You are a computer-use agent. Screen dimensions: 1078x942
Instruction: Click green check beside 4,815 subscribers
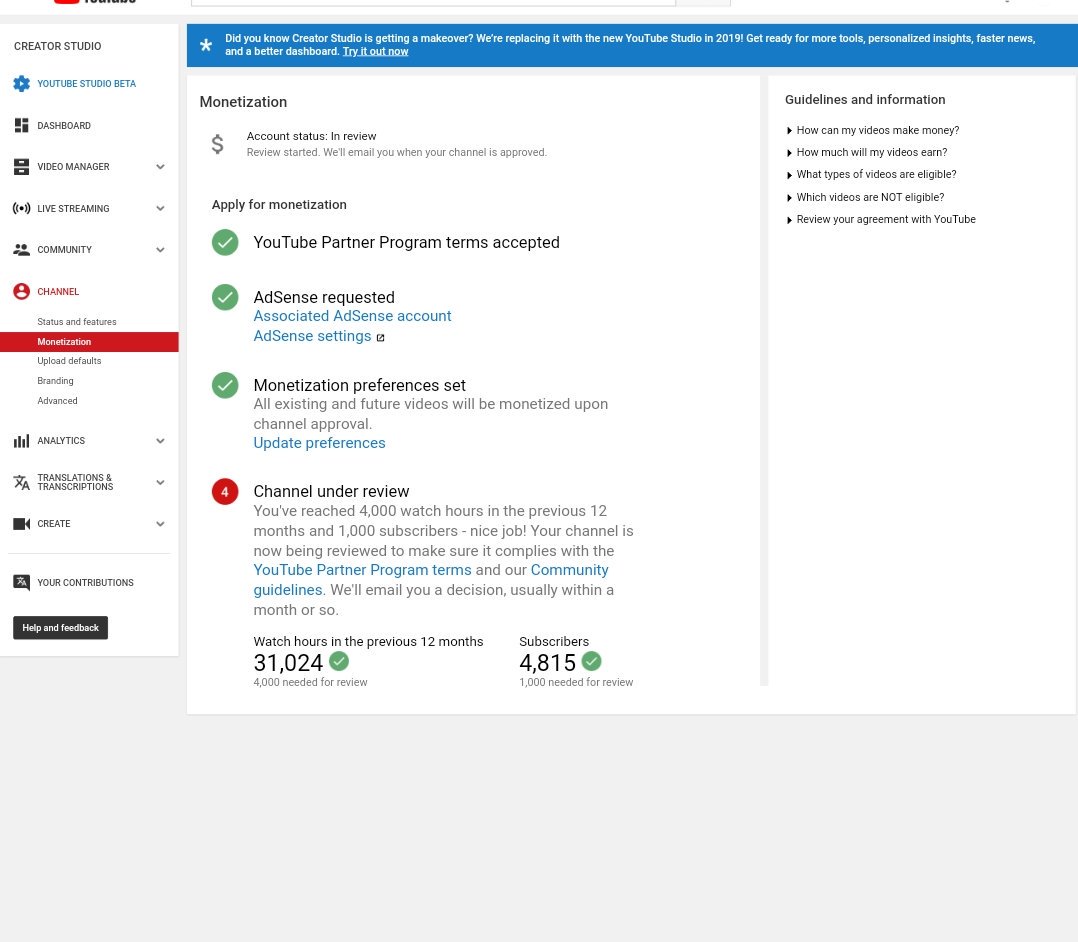point(591,661)
